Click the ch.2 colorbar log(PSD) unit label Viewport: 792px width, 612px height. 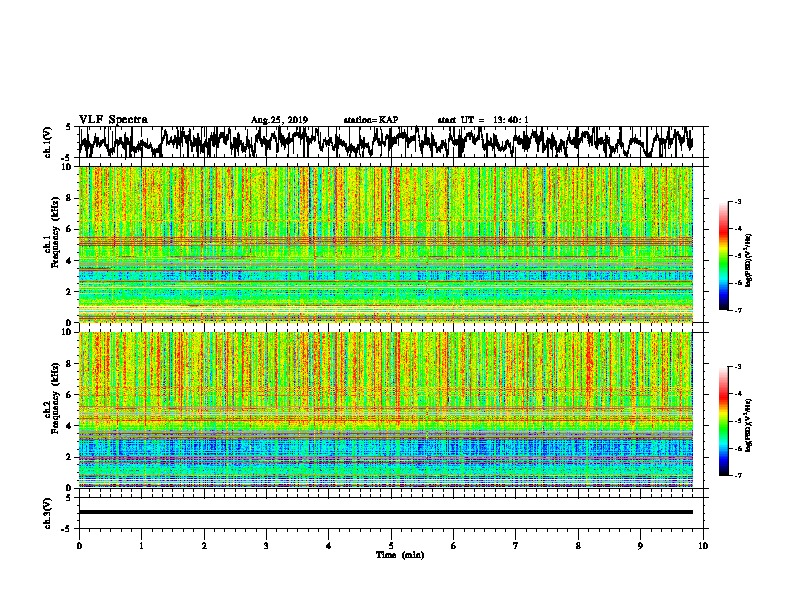pos(749,425)
